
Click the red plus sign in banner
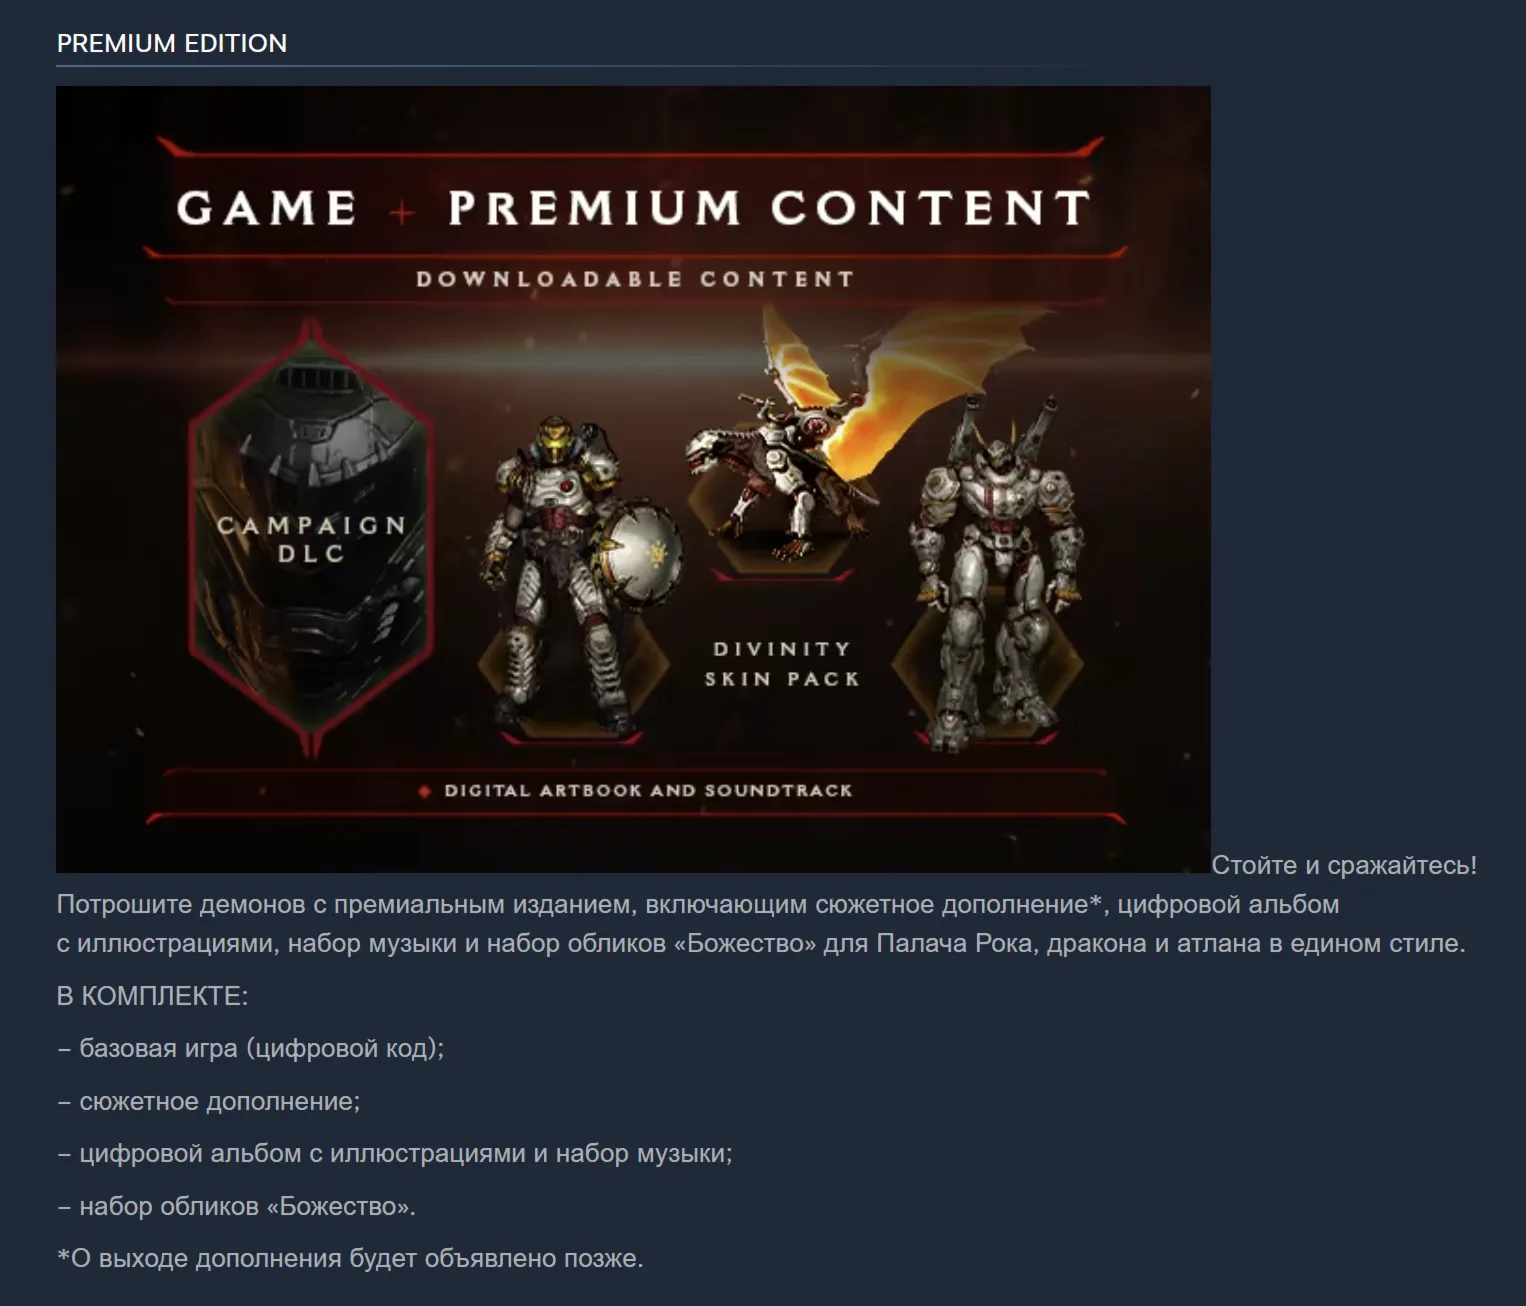click(402, 212)
